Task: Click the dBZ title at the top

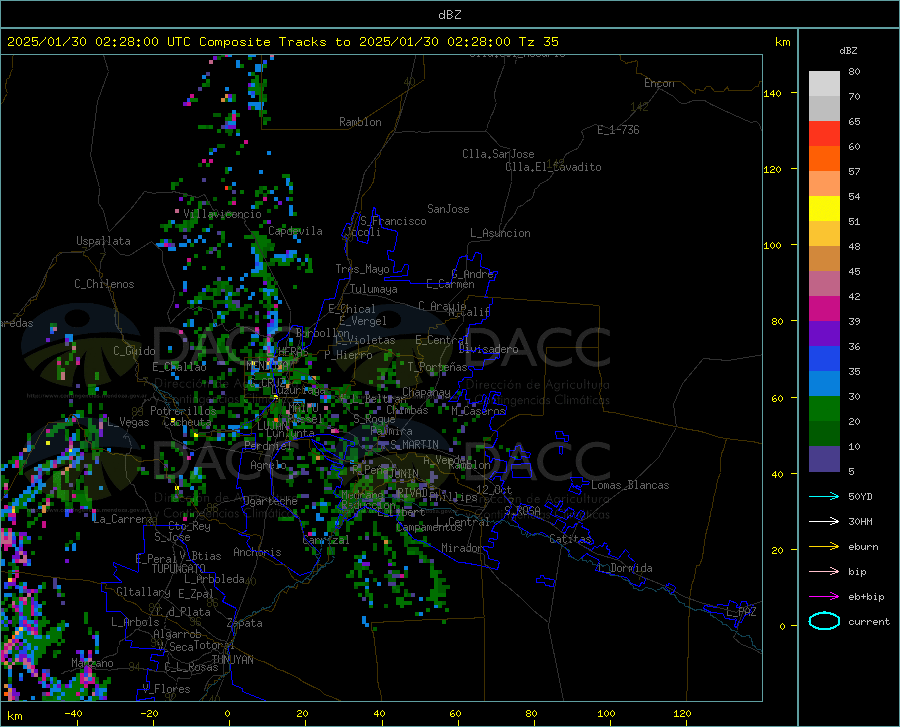Action: point(449,15)
